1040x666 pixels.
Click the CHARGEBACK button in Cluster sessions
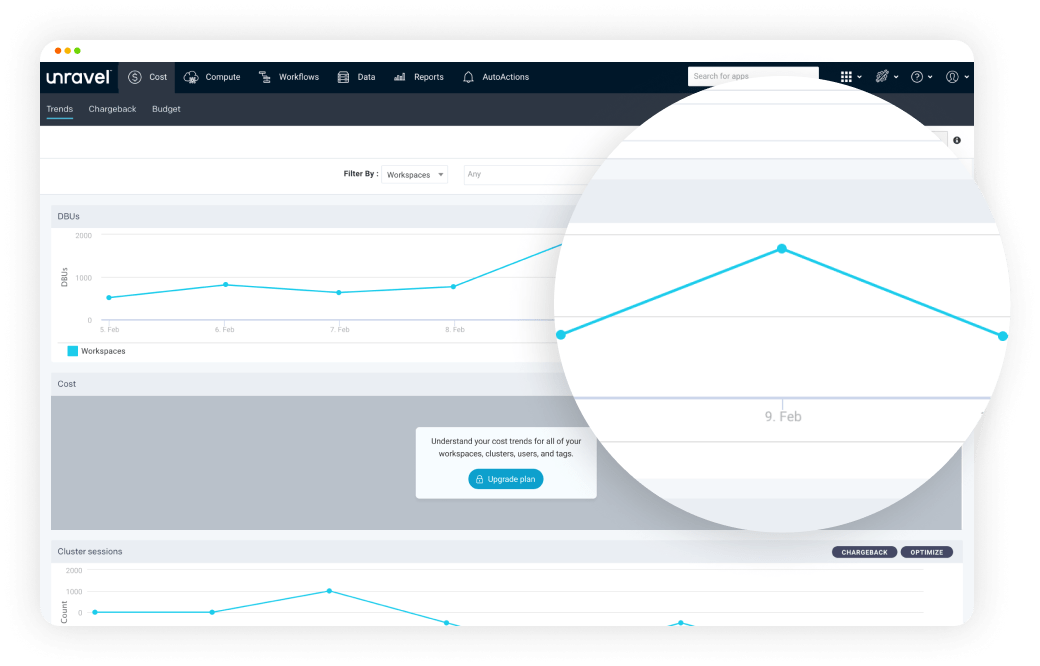[864, 552]
